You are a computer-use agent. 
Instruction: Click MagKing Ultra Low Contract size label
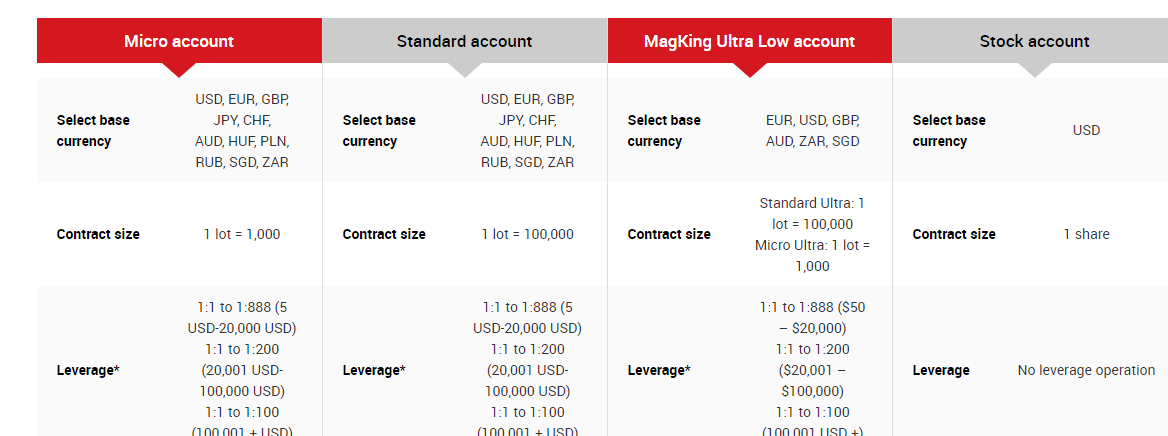(x=669, y=234)
